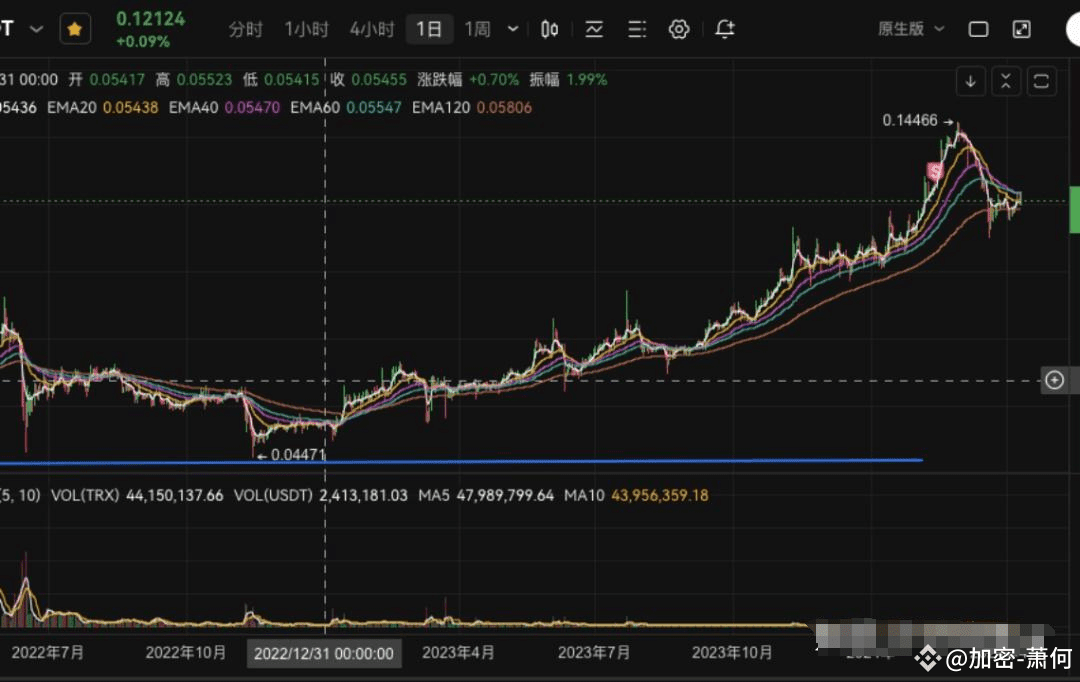Image resolution: width=1080 pixels, height=682 pixels.
Task: Click the EMA40 0.05470 indicator label
Action: click(225, 107)
